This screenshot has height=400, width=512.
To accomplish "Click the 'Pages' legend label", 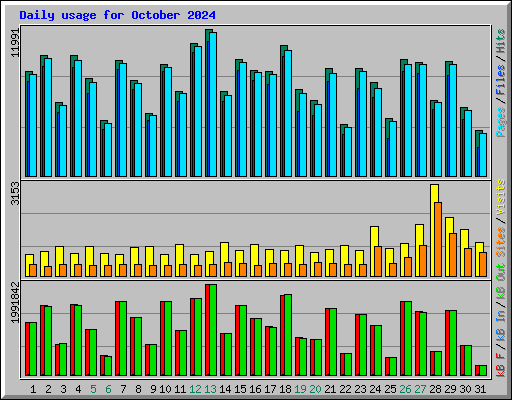I will coord(501,122).
